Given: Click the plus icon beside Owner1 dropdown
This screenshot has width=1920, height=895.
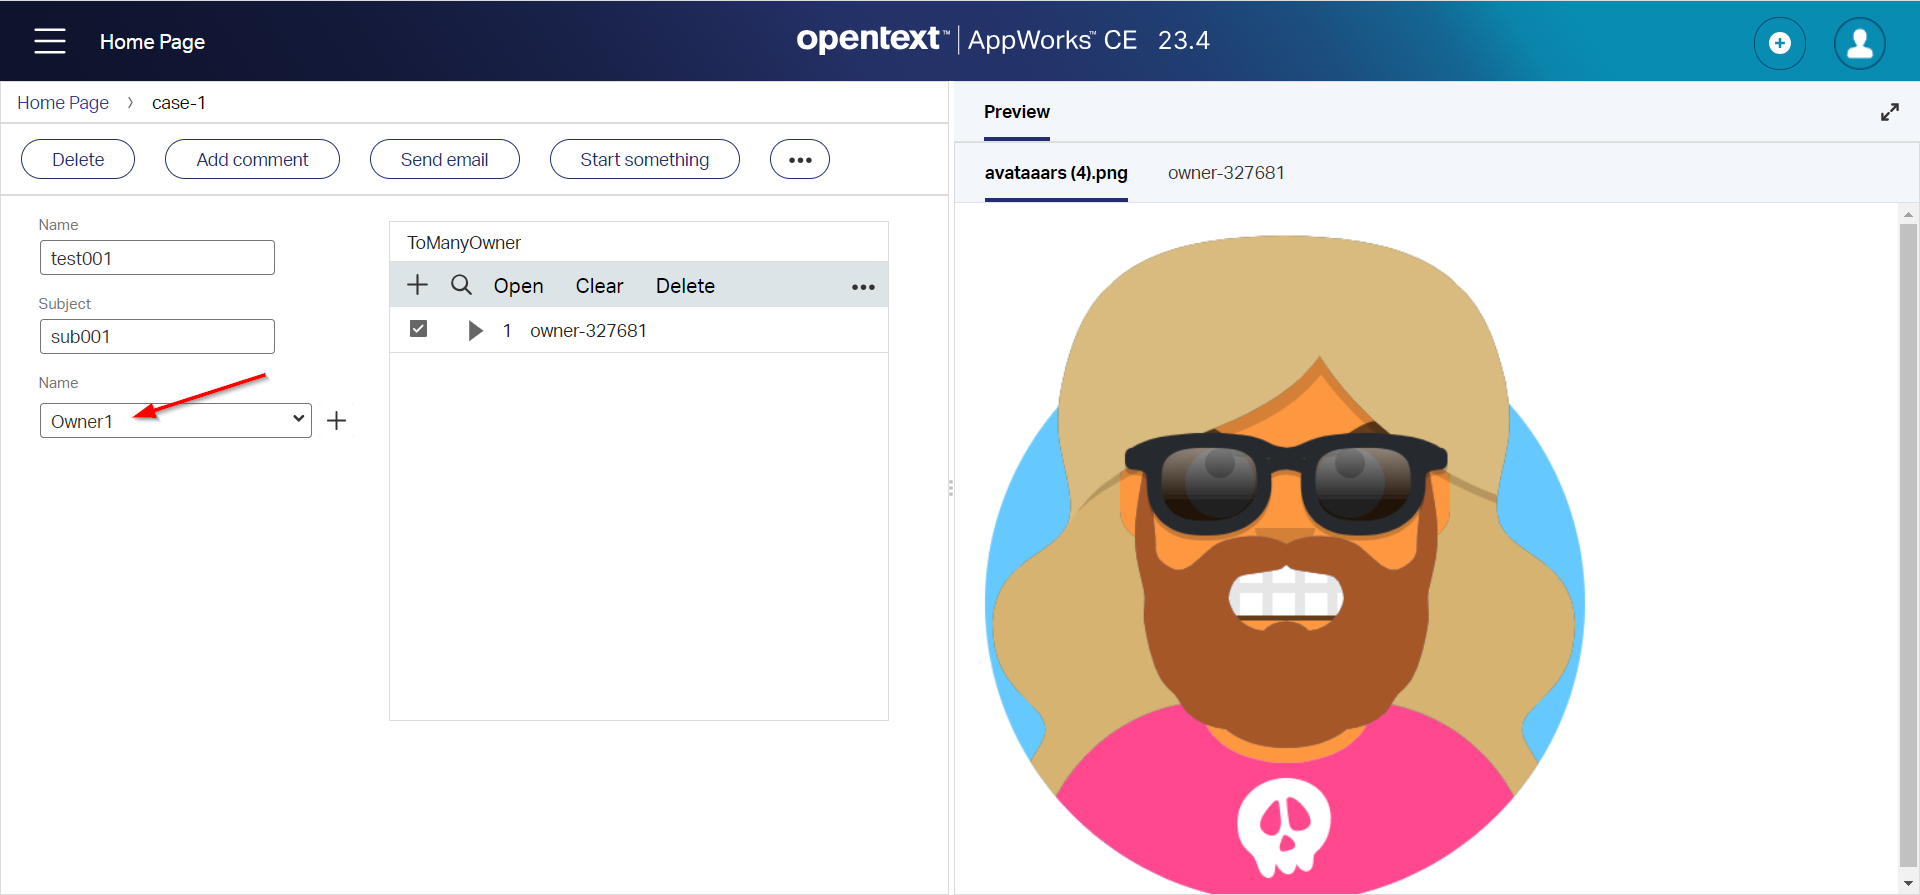Looking at the screenshot, I should (x=337, y=421).
